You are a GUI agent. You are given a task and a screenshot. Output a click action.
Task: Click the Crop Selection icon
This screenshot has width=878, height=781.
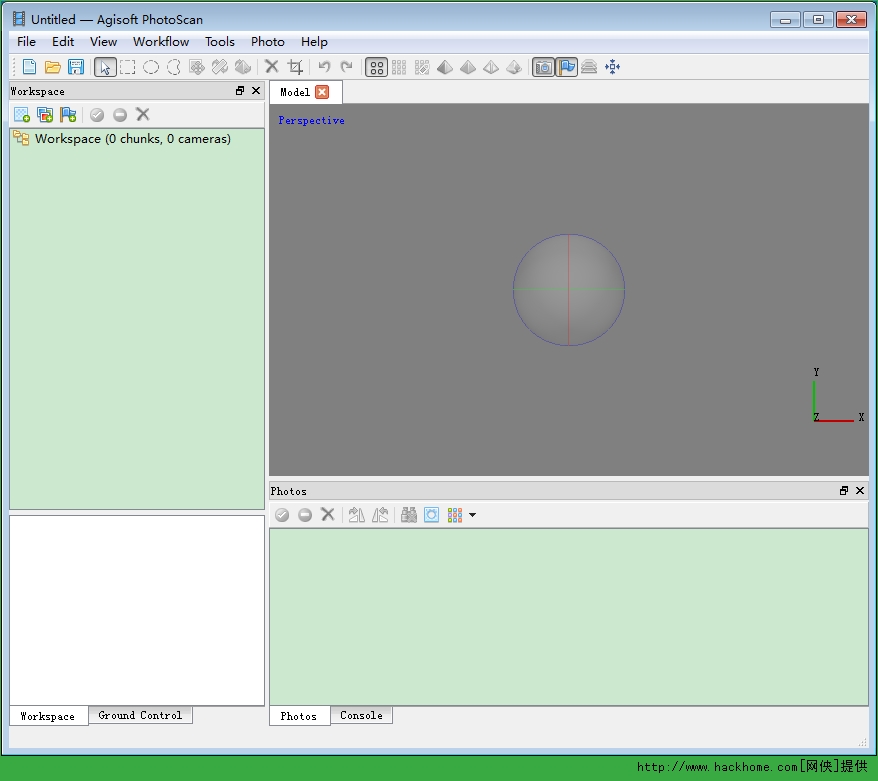click(295, 67)
